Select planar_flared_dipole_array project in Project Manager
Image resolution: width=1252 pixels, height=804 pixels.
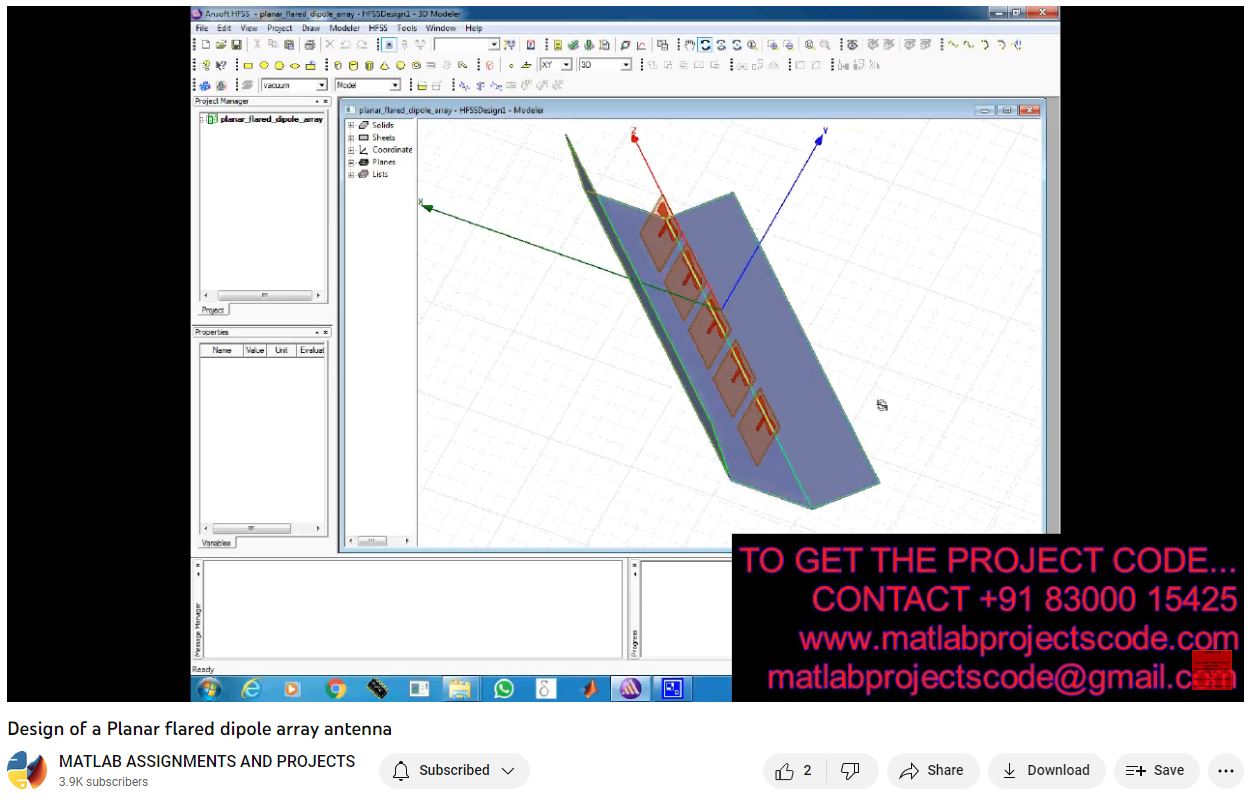271,119
